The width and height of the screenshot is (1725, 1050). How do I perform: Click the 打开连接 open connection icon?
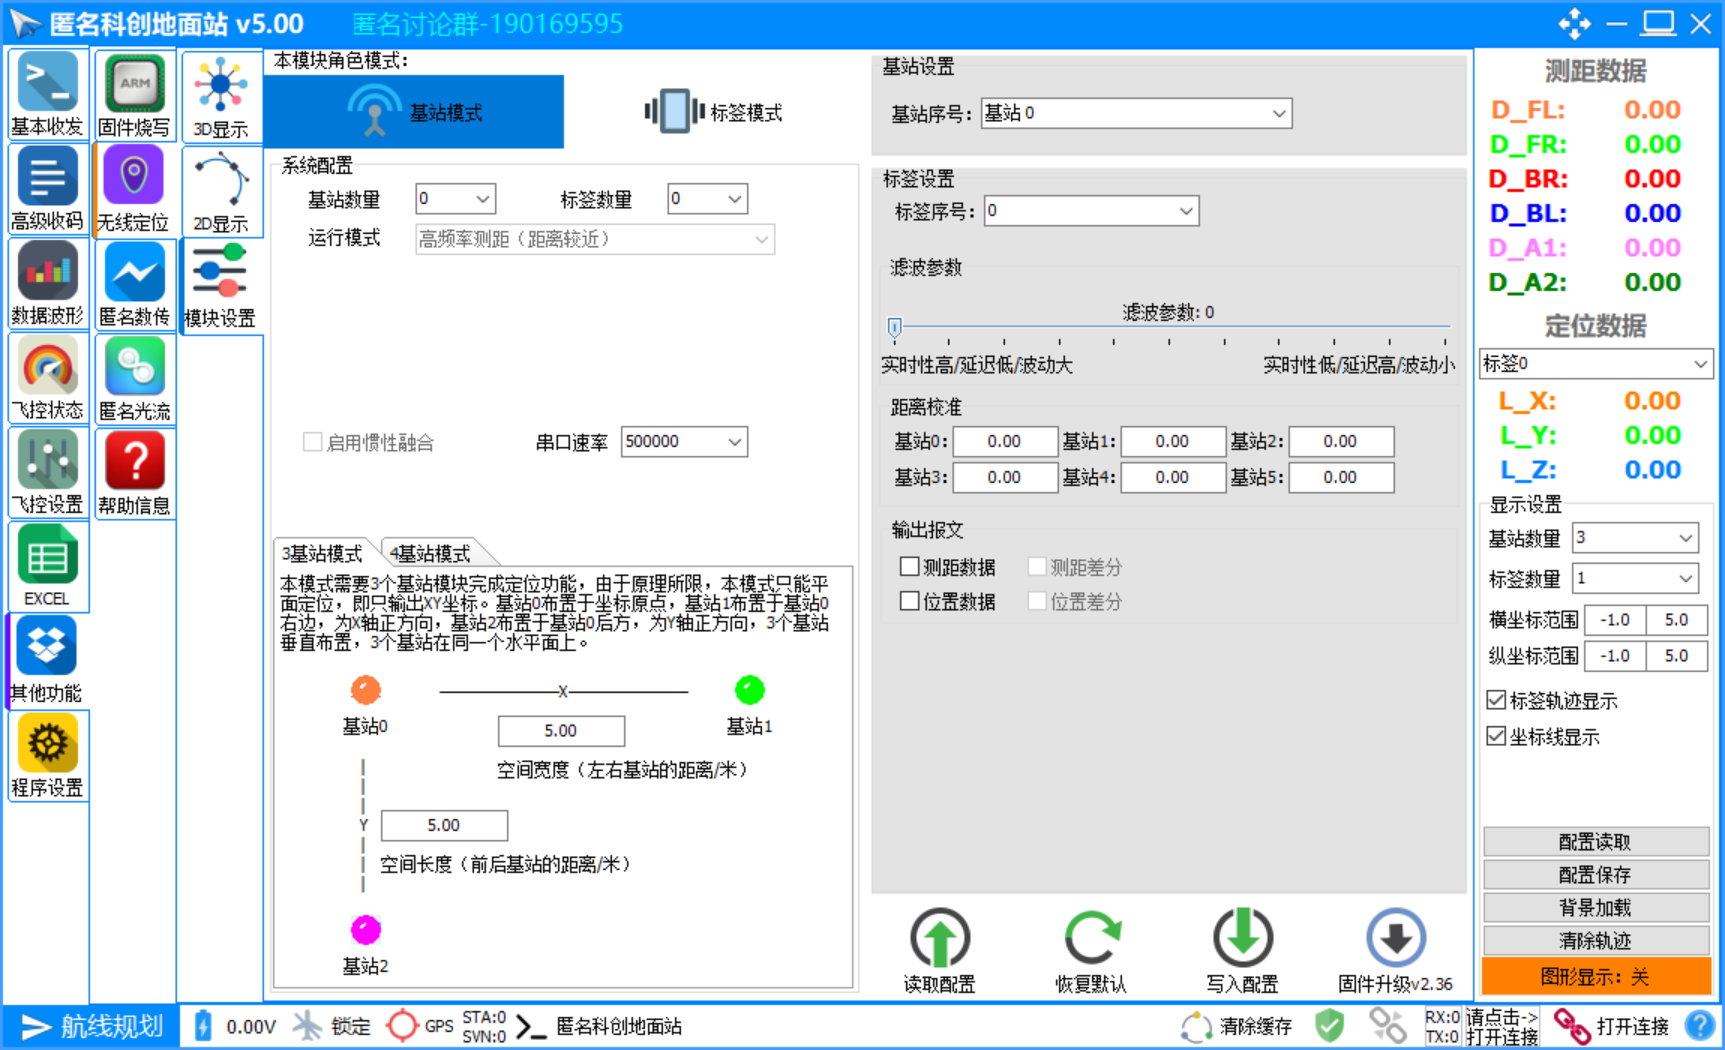[x=1611, y=1026]
